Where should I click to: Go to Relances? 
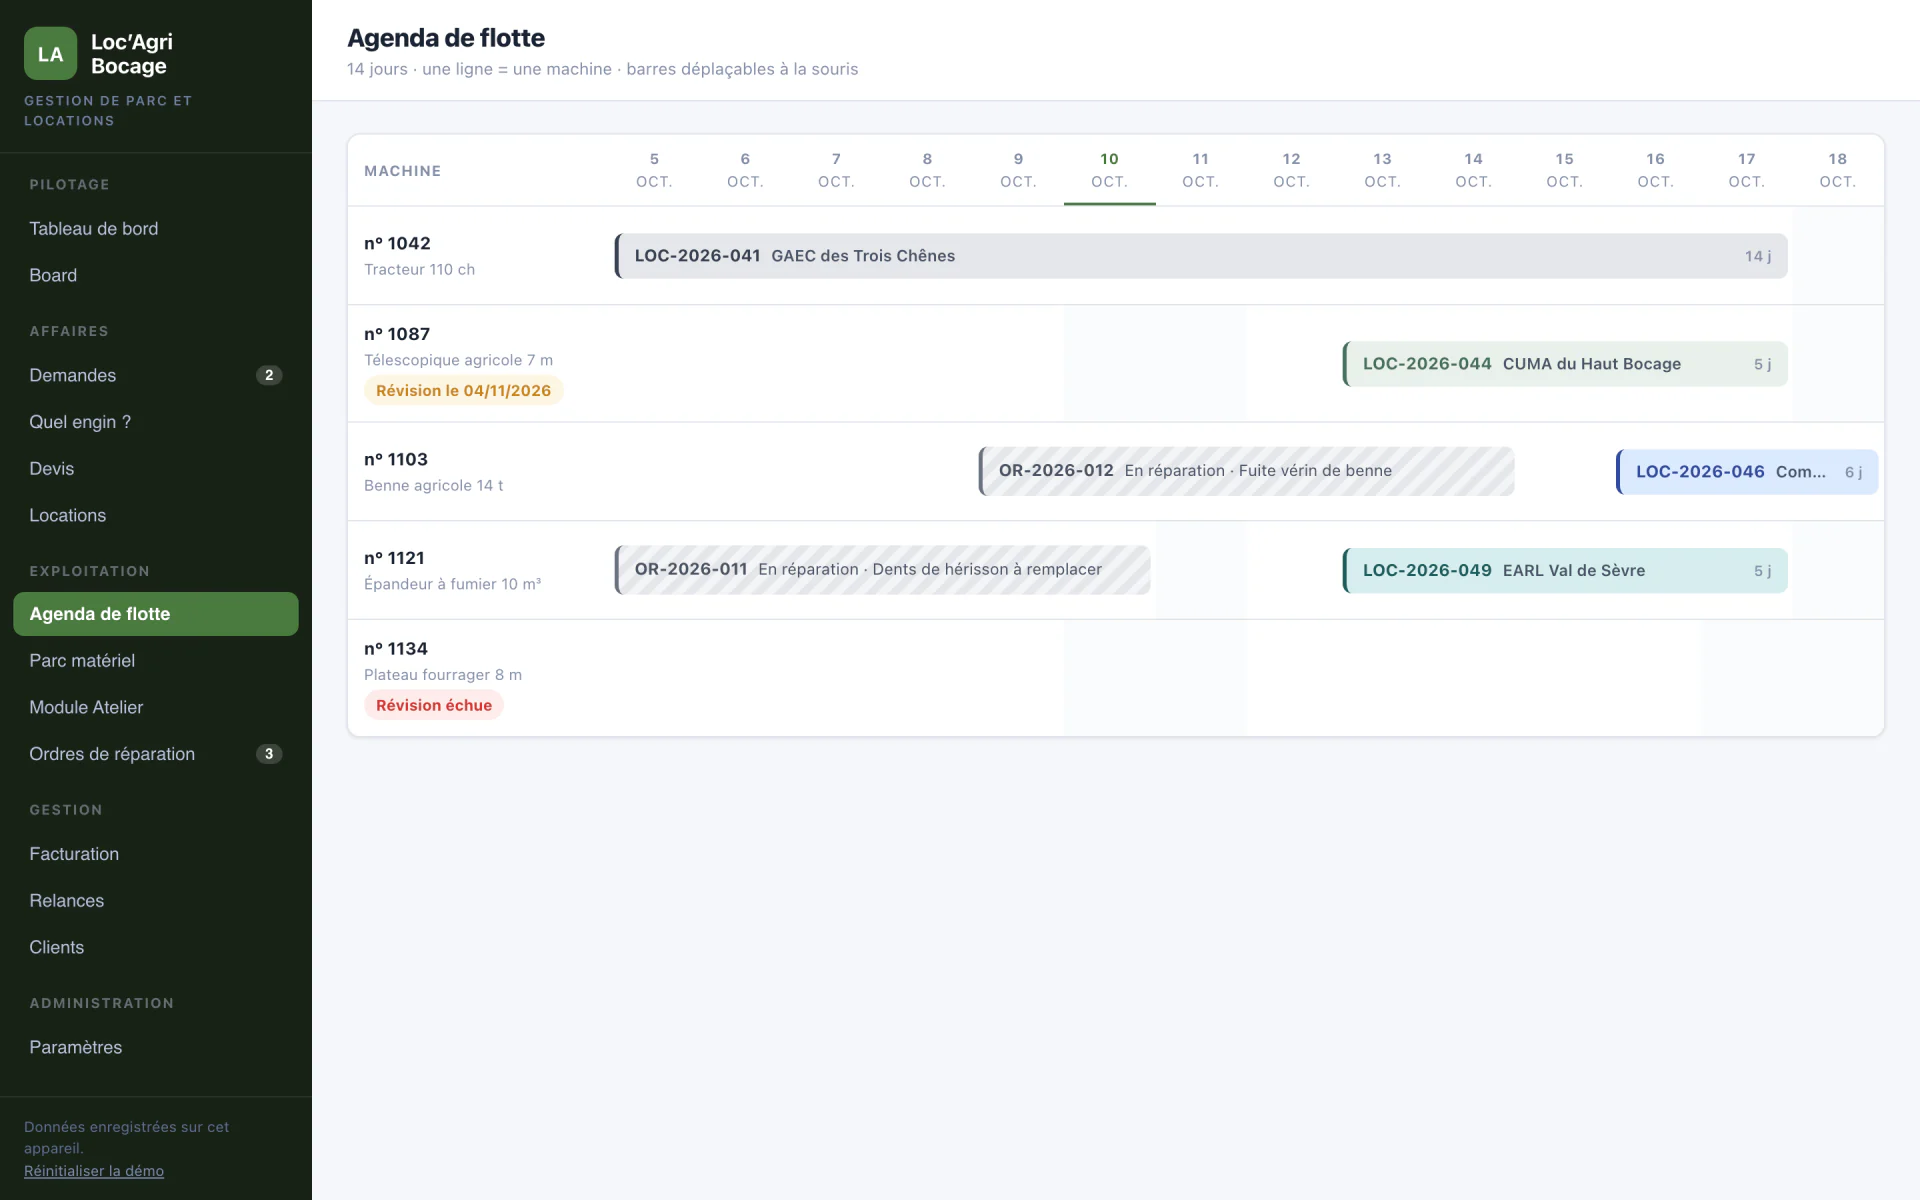click(156, 900)
